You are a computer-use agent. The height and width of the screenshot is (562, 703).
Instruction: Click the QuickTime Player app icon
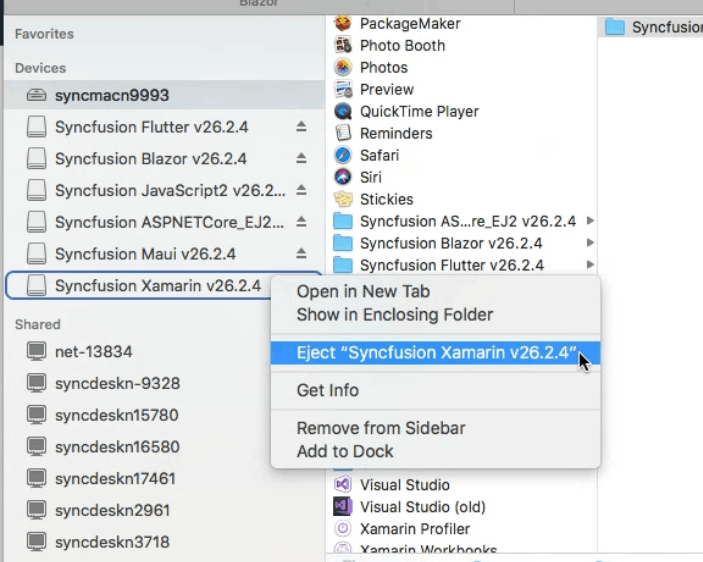[x=343, y=111]
